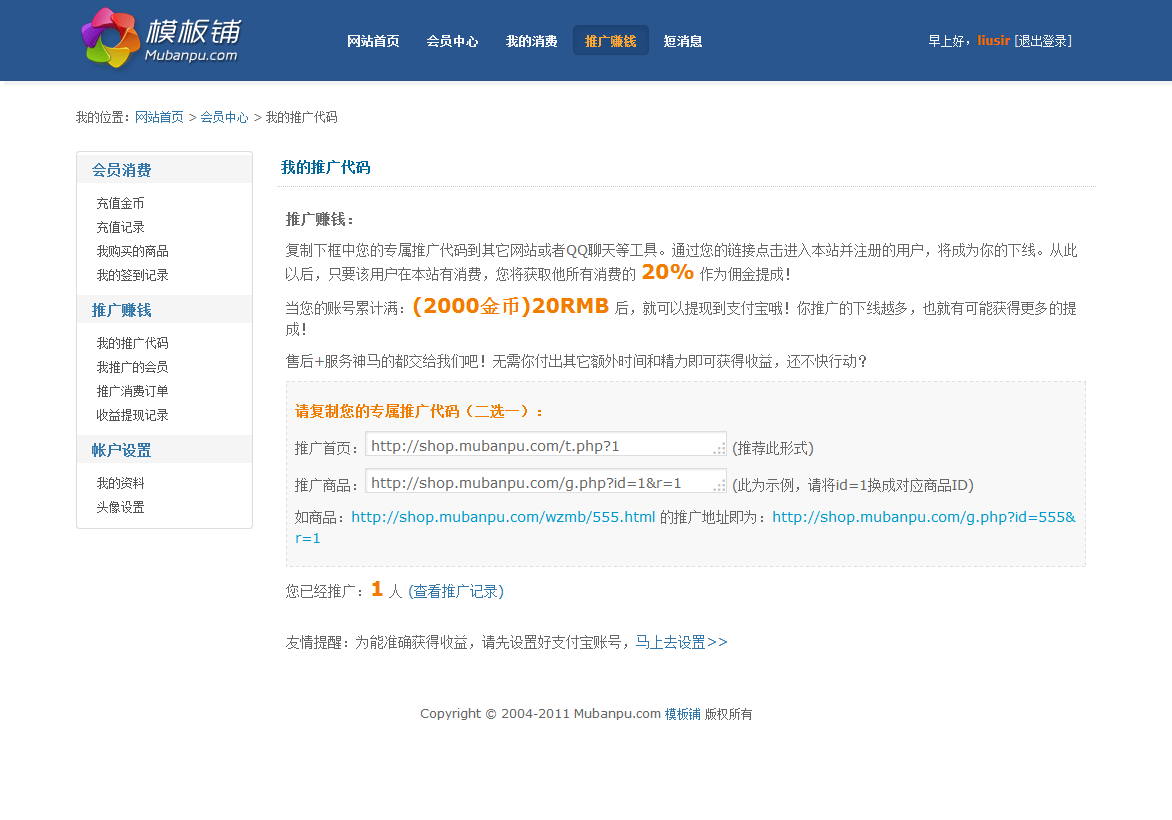The width and height of the screenshot is (1172, 820).
Task: Click the username liusir link
Action: pyautogui.click(x=993, y=41)
